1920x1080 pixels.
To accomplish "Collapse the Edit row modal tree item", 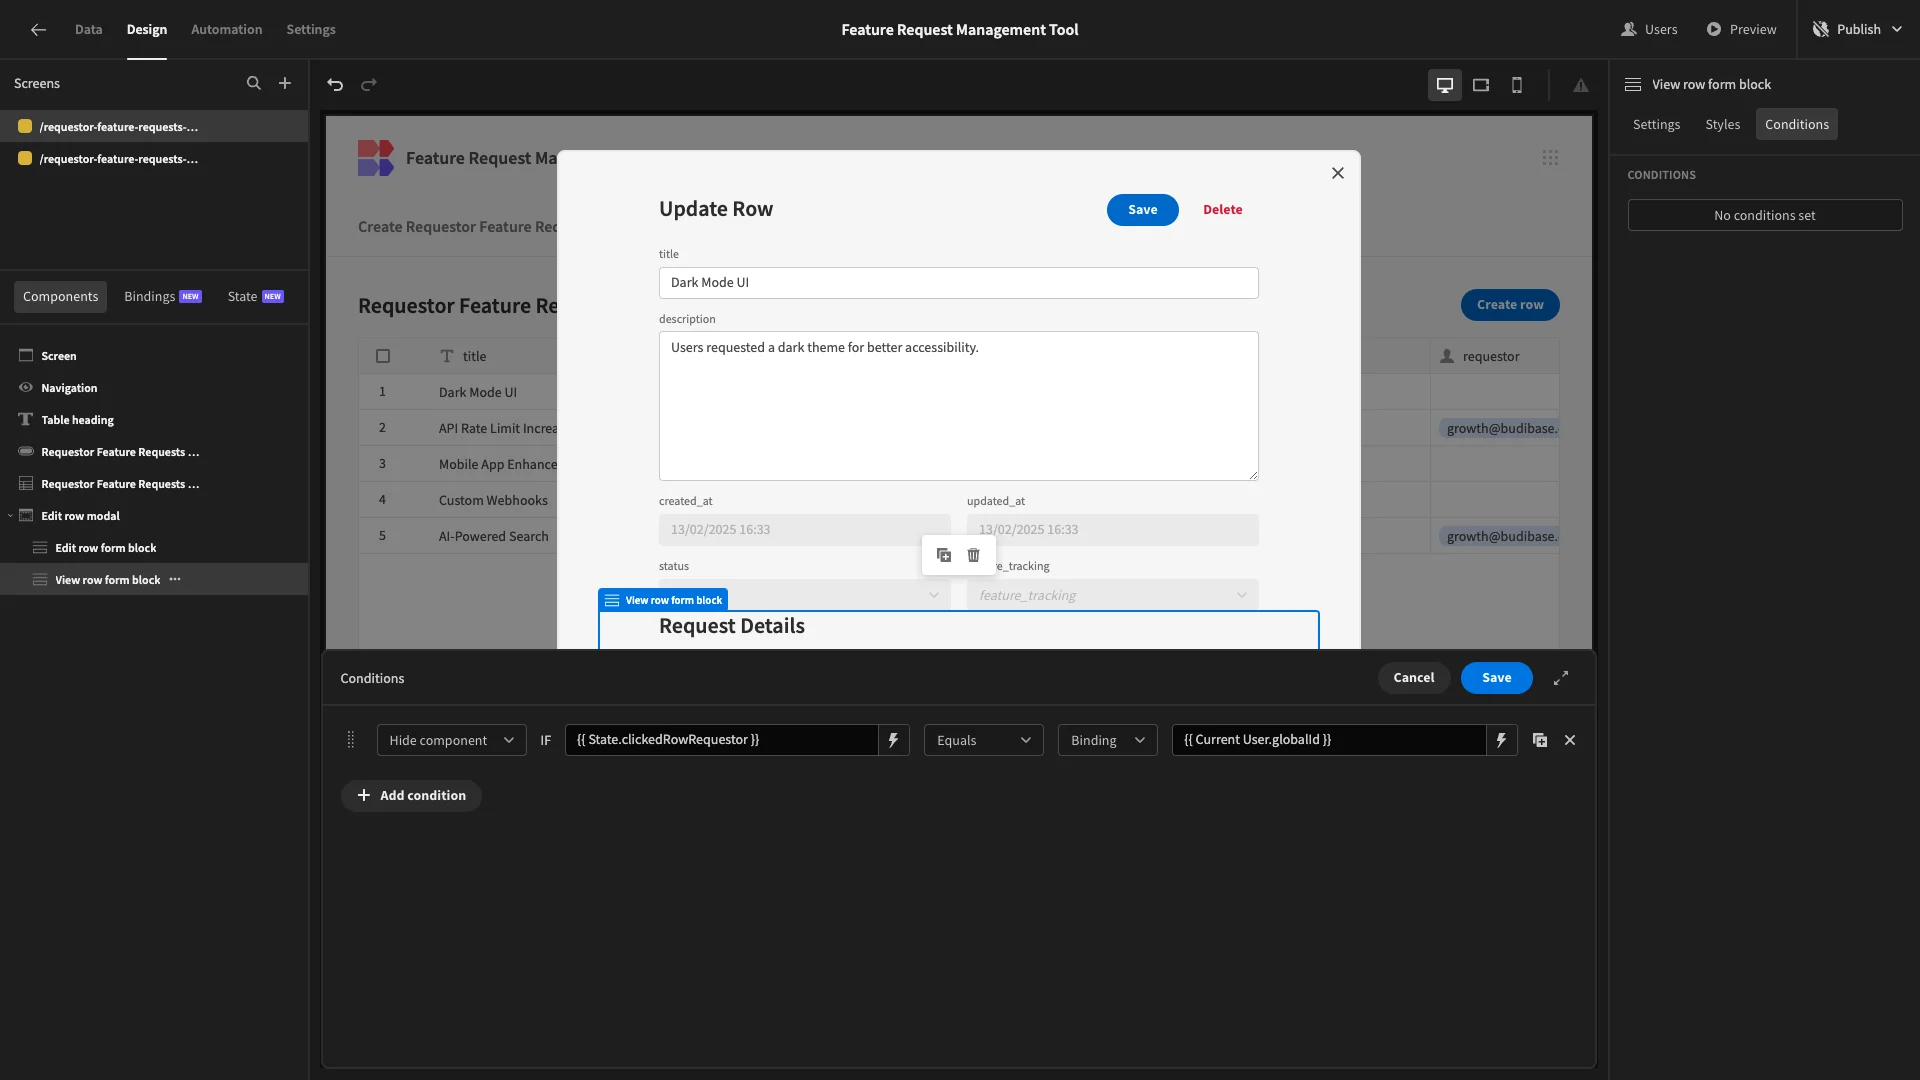I will [x=10, y=516].
